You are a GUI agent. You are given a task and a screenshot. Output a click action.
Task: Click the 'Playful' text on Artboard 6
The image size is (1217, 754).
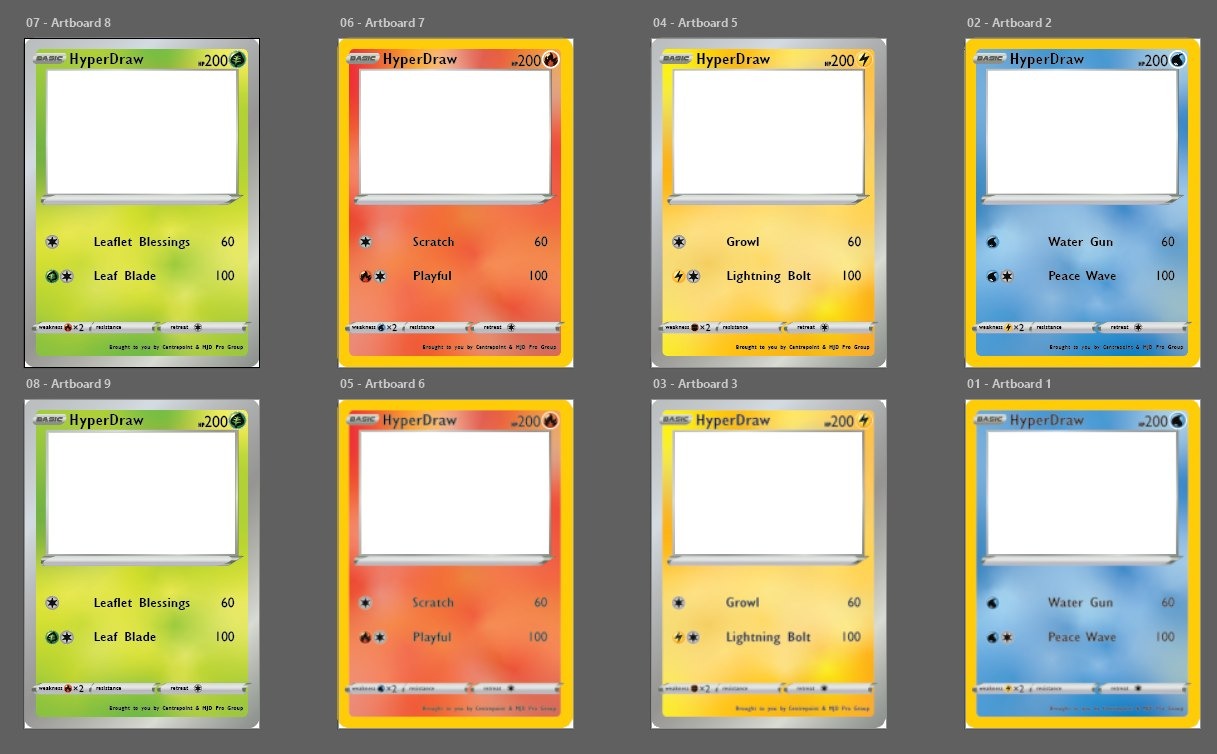click(x=432, y=637)
